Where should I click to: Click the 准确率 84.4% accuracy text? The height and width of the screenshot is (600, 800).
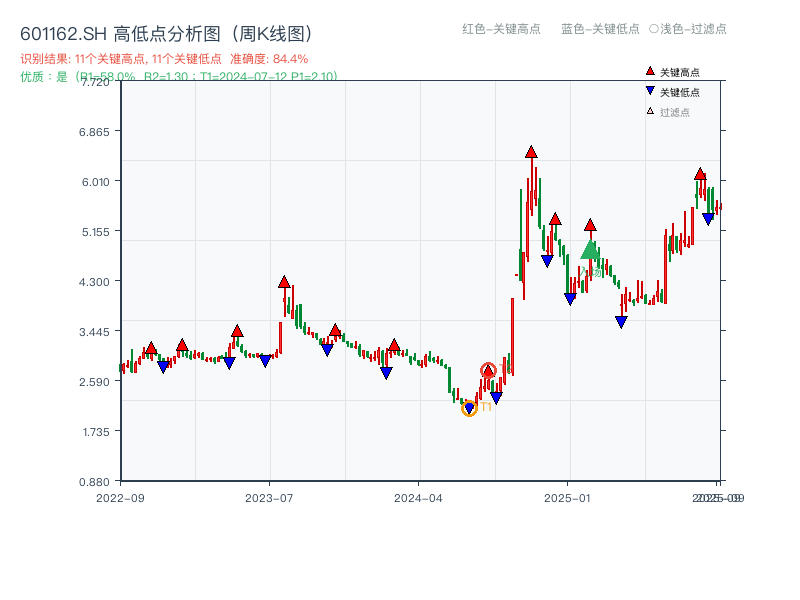point(268,58)
